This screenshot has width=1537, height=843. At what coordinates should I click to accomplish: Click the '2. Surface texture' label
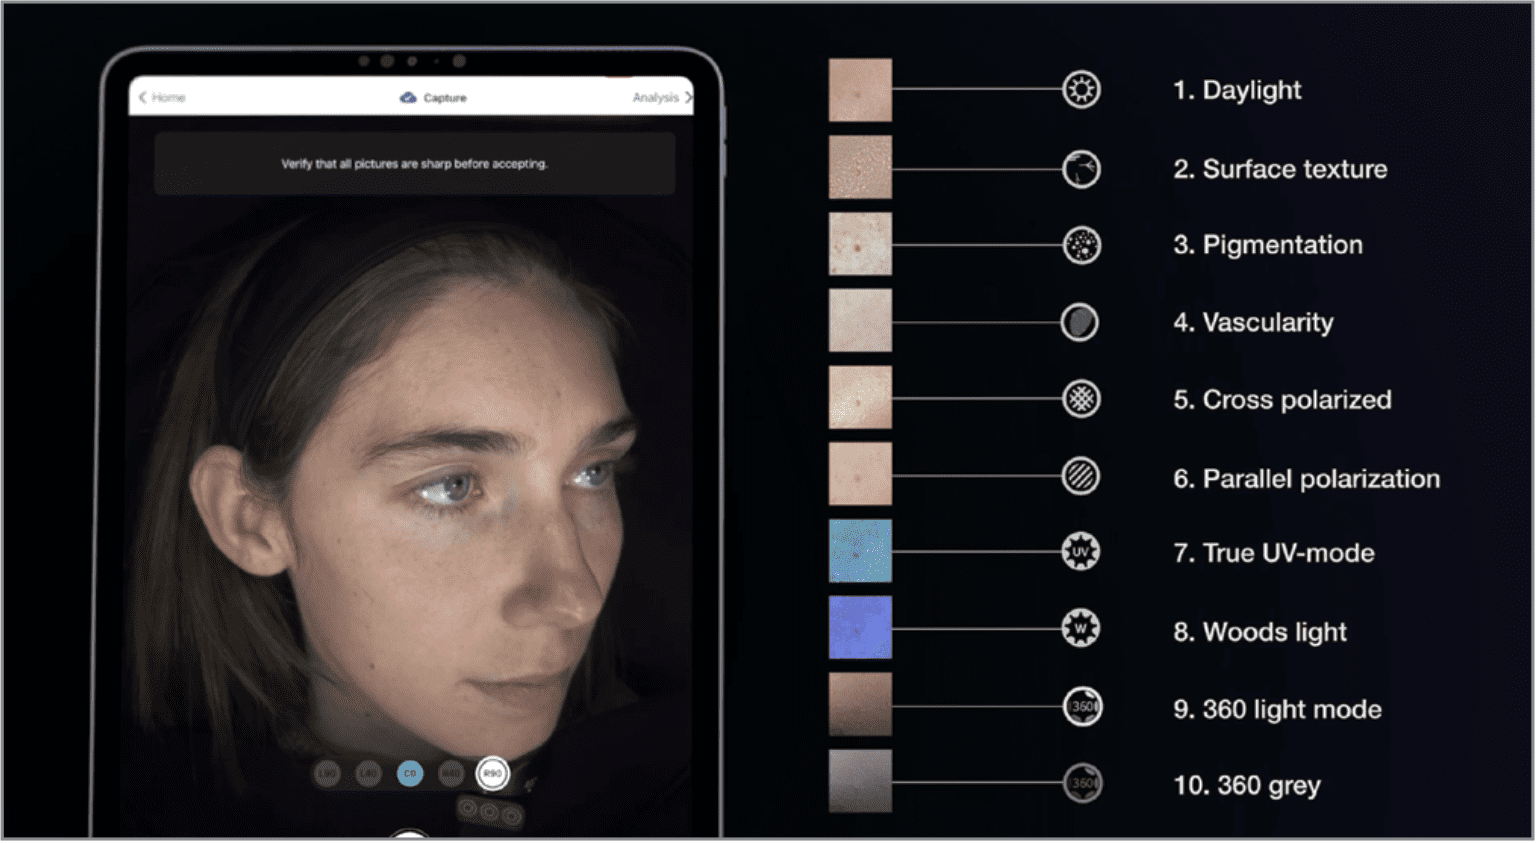point(1280,169)
